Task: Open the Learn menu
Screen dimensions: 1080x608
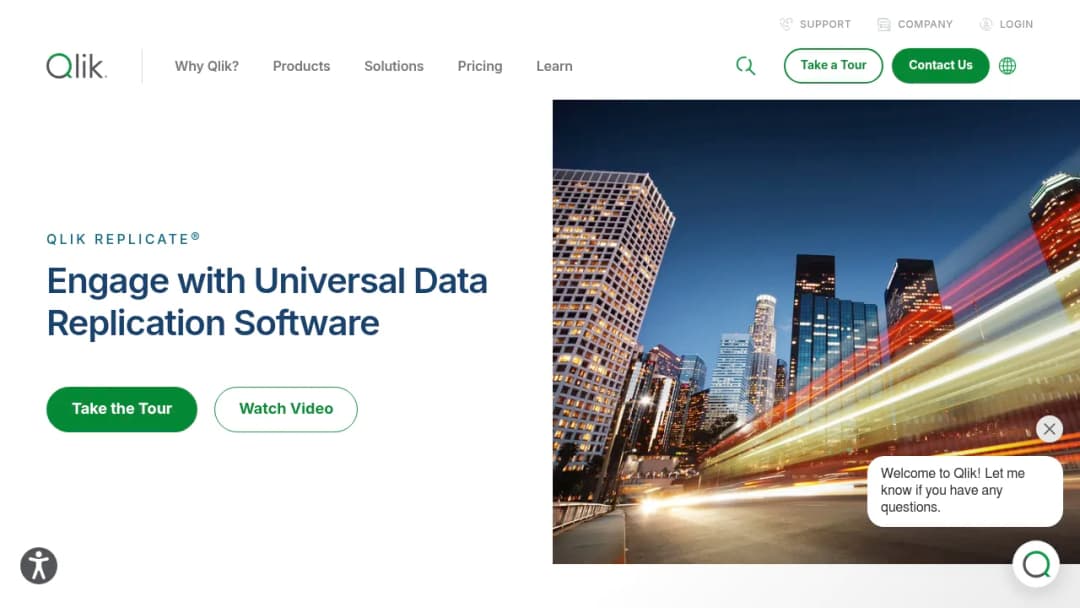Action: click(554, 66)
